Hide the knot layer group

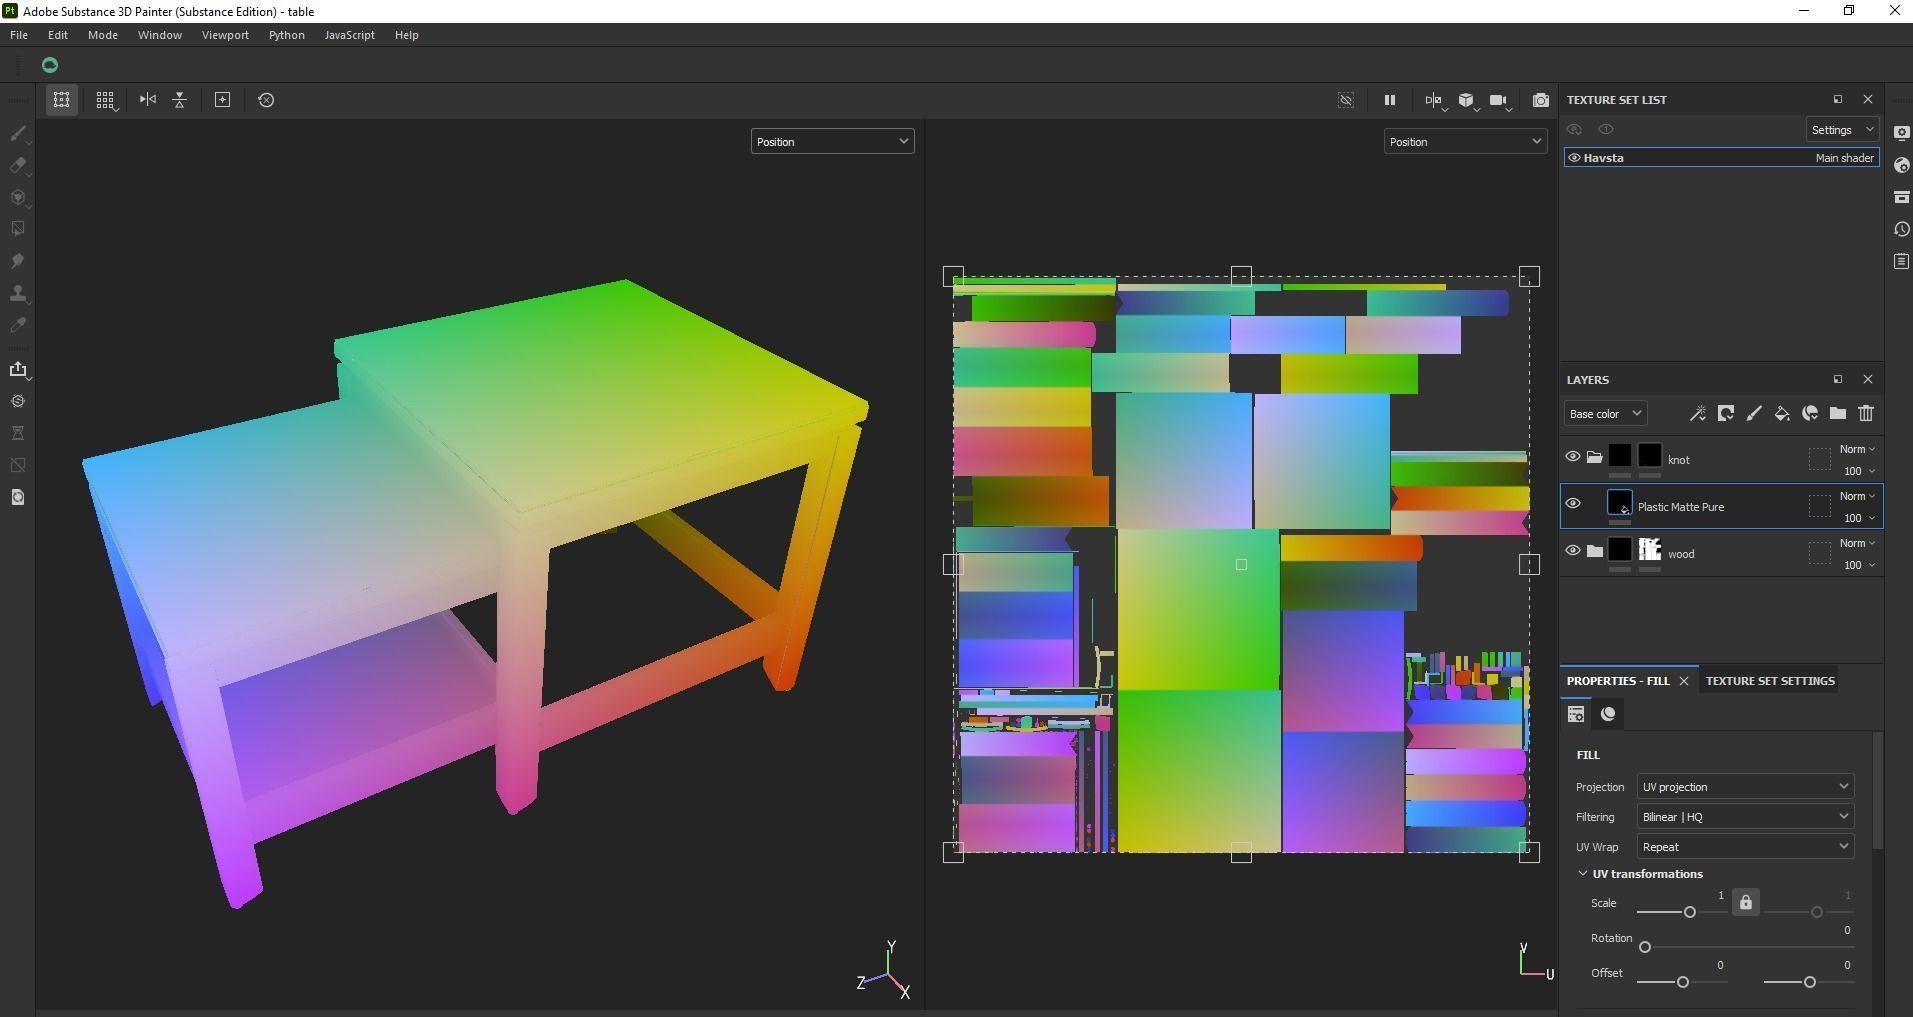point(1573,457)
